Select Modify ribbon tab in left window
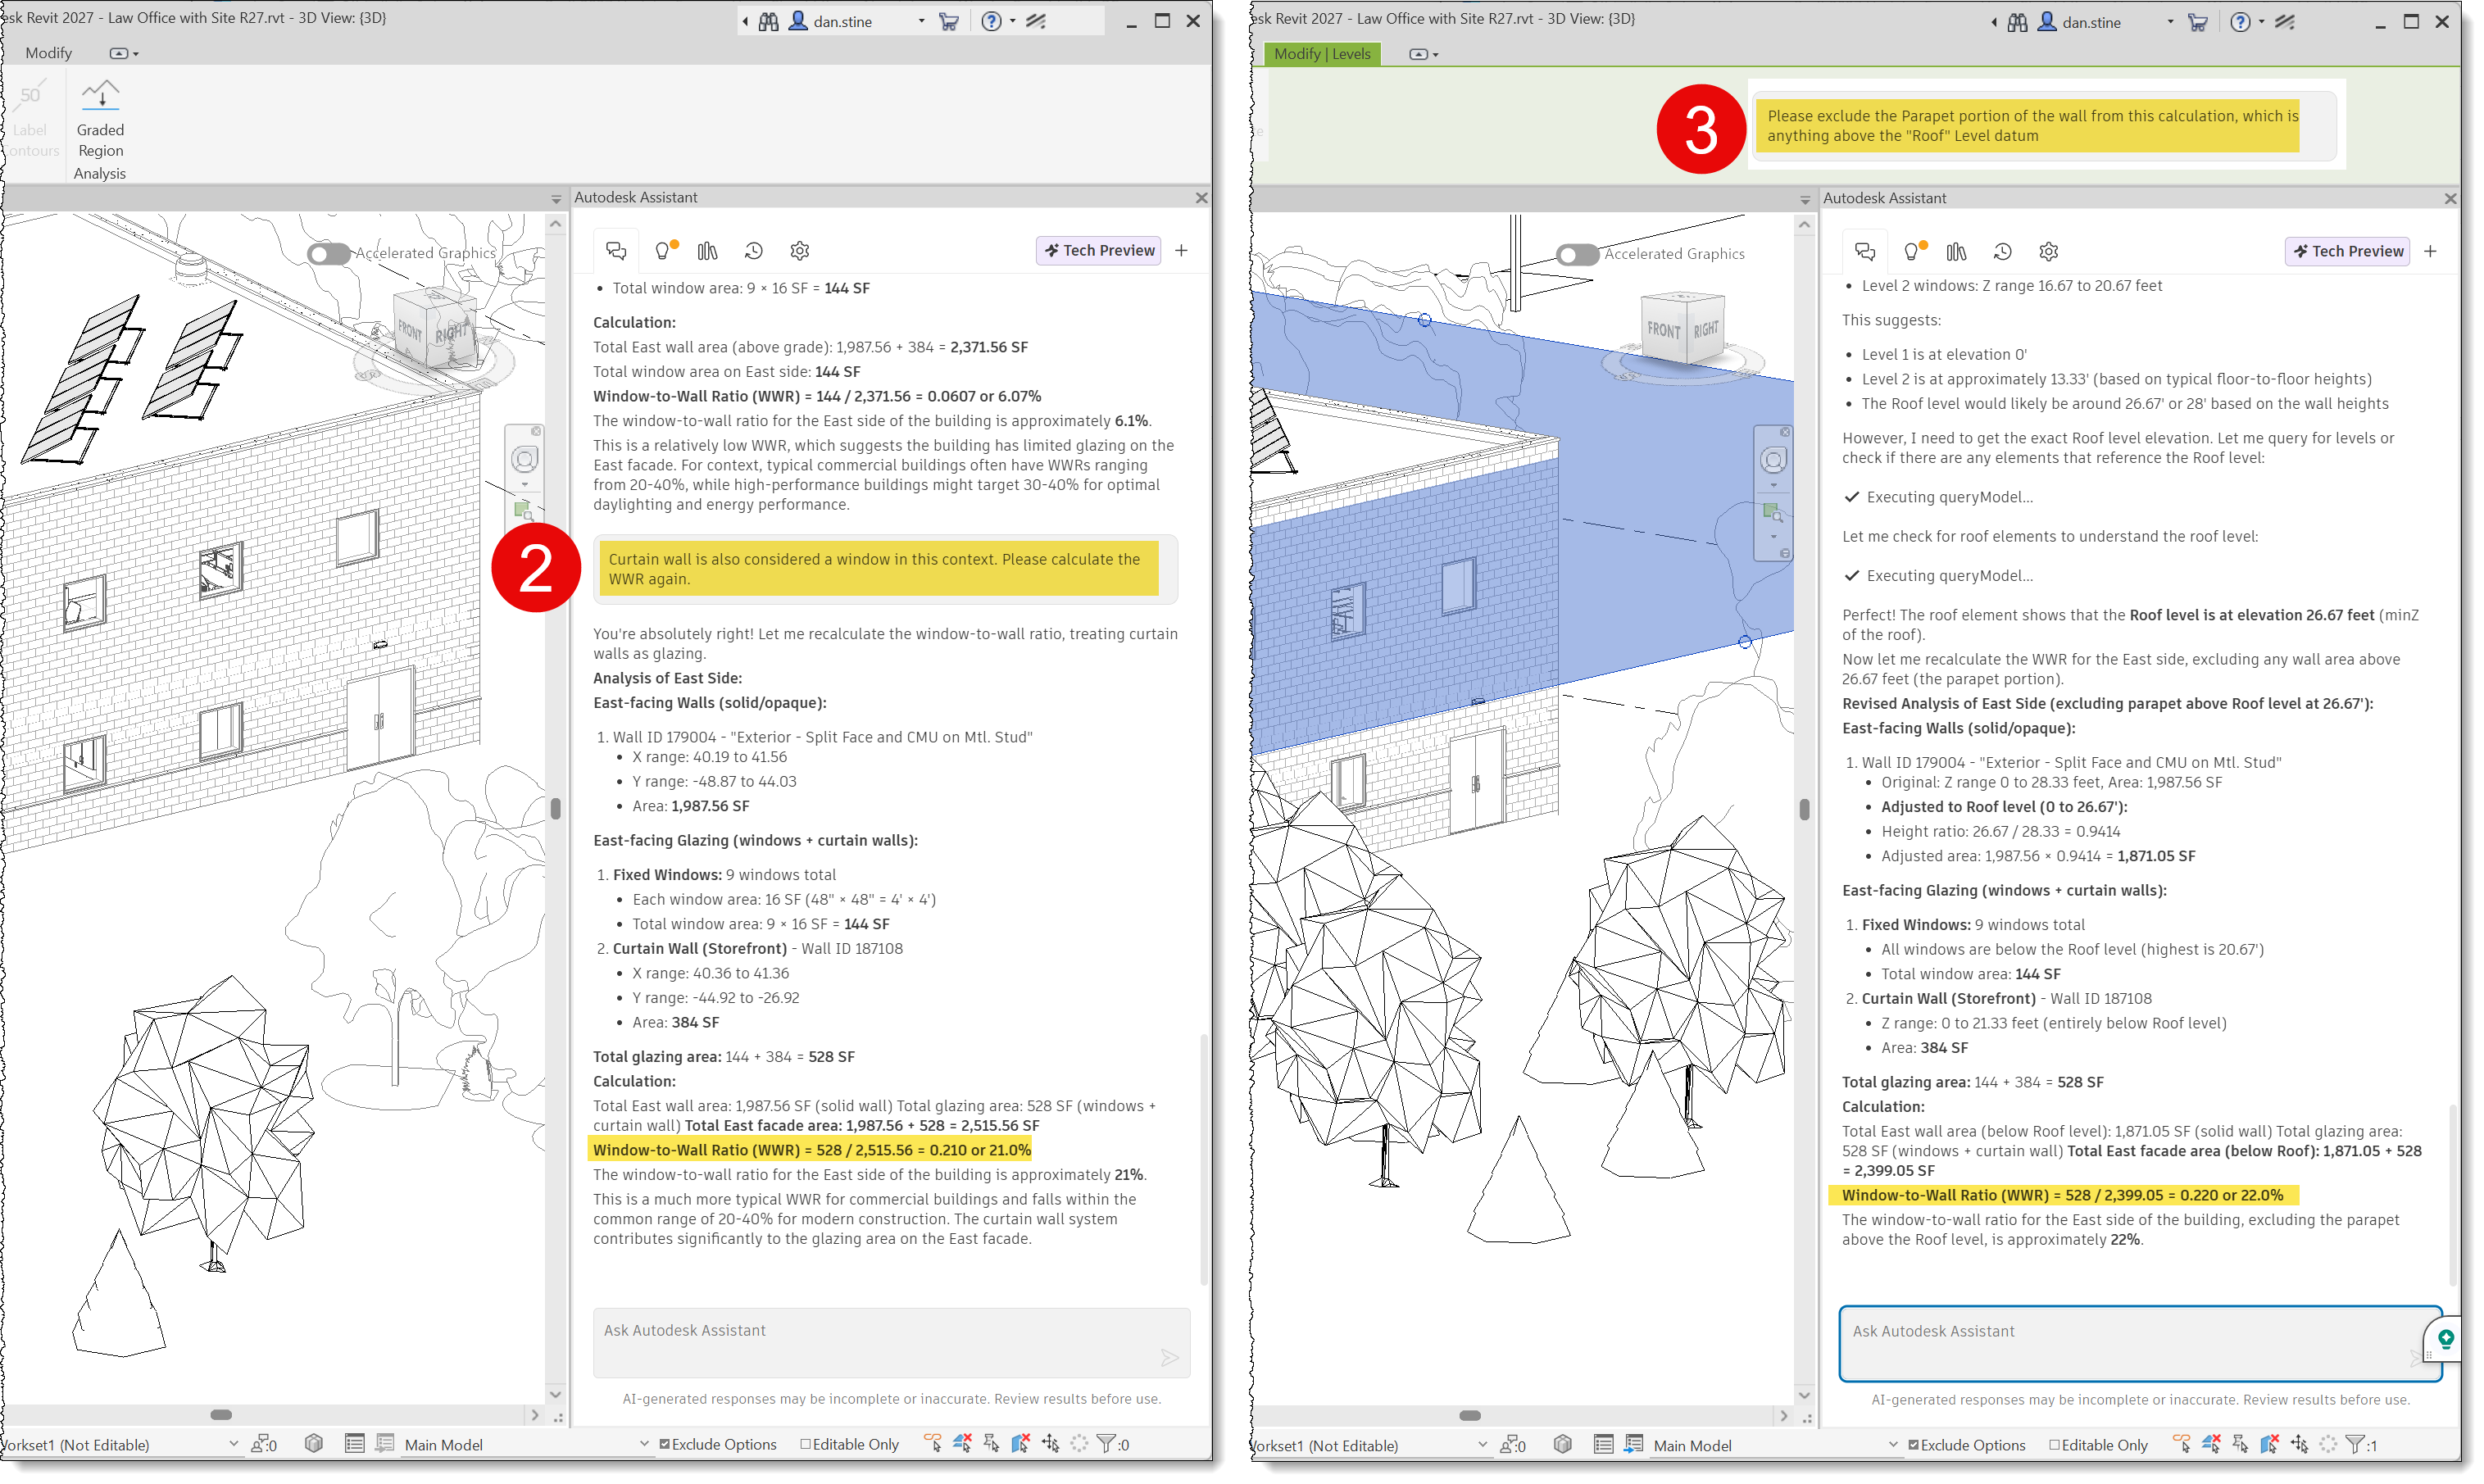2484x1484 pixels. coord(49,53)
